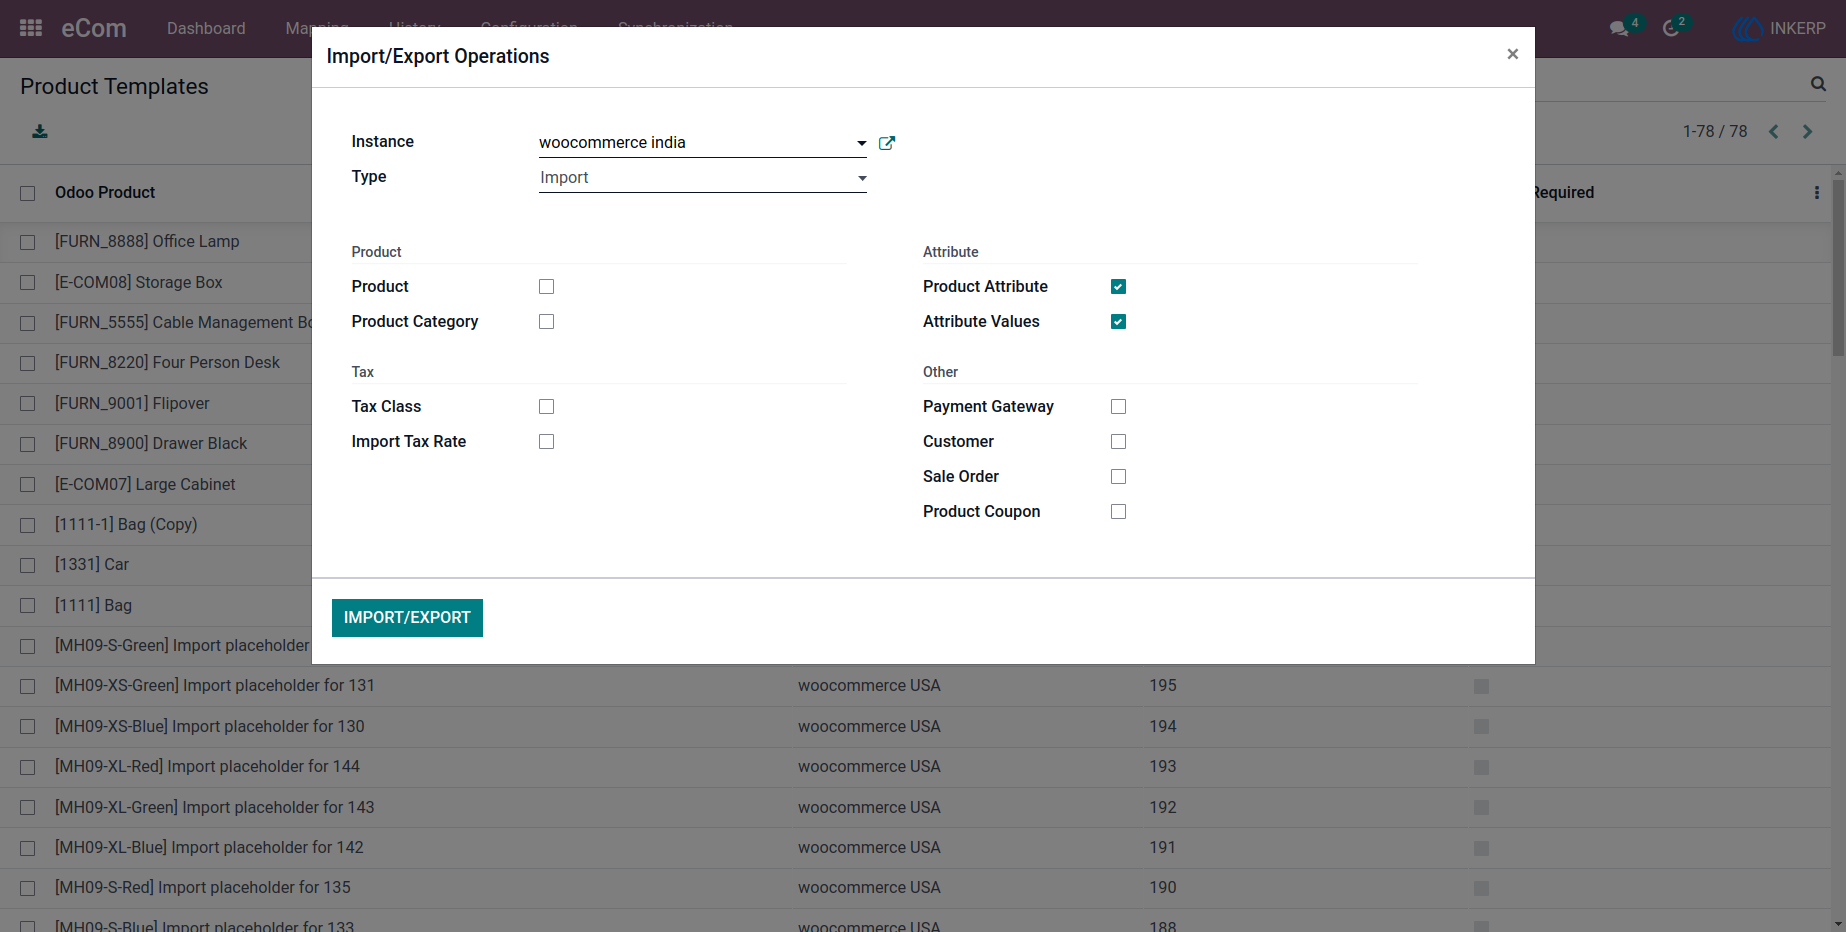Open the search magnifier icon
Viewport: 1846px width, 932px height.
[x=1818, y=84]
